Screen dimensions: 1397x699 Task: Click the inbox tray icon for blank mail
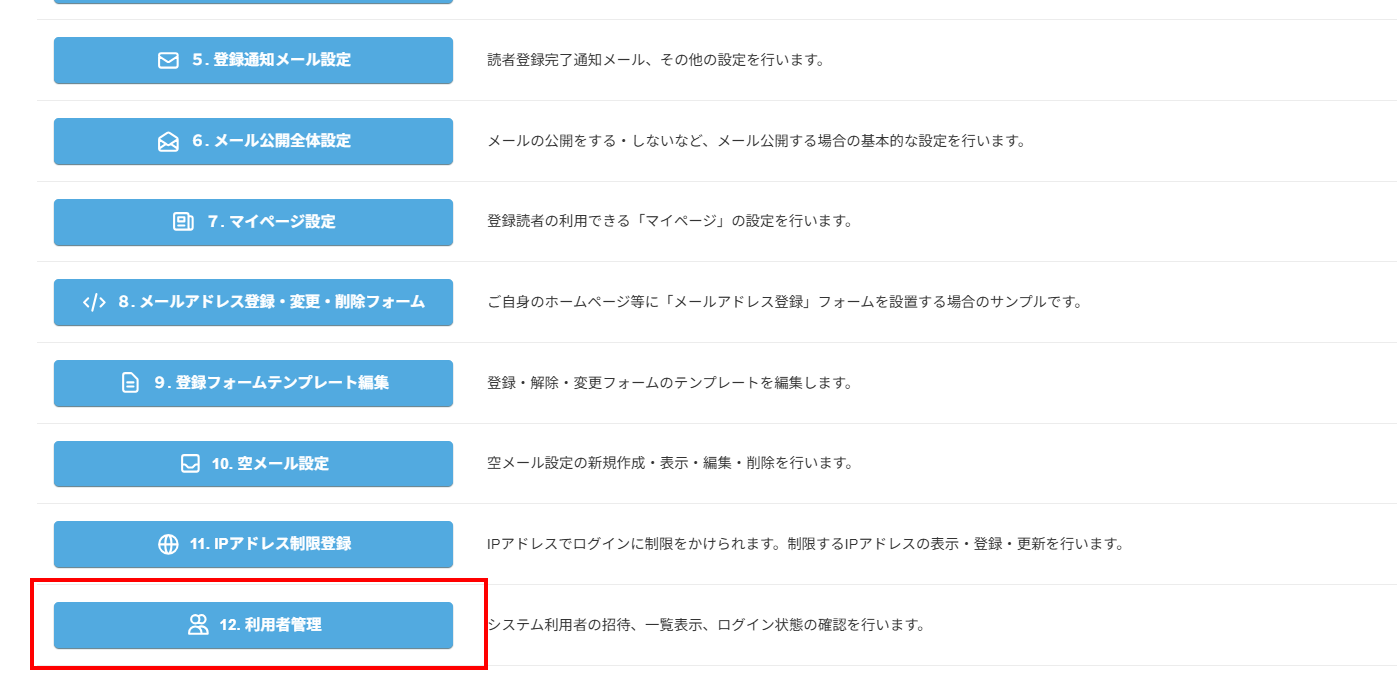coord(190,464)
